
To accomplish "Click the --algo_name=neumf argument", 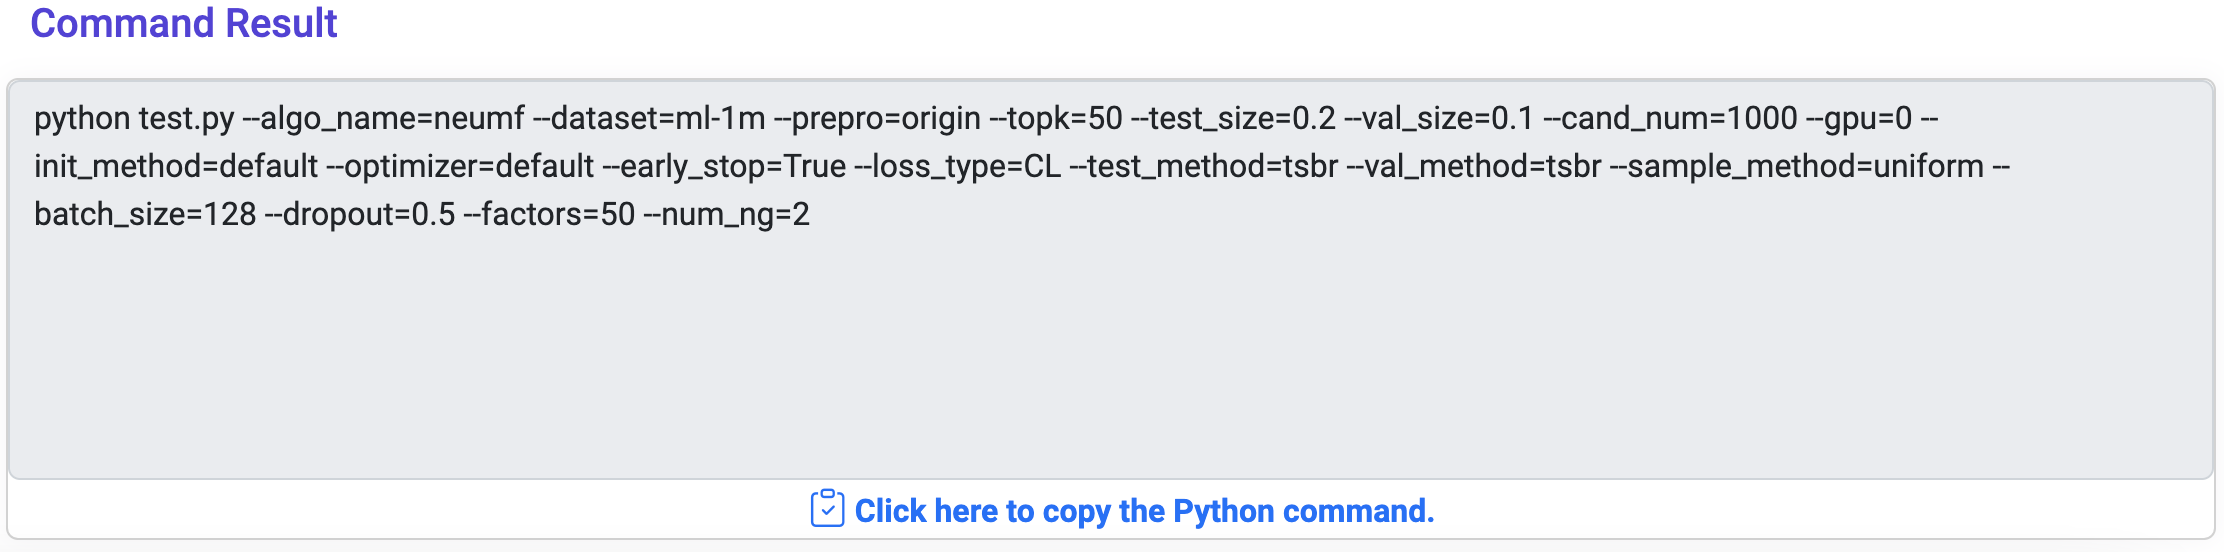I will [x=384, y=119].
